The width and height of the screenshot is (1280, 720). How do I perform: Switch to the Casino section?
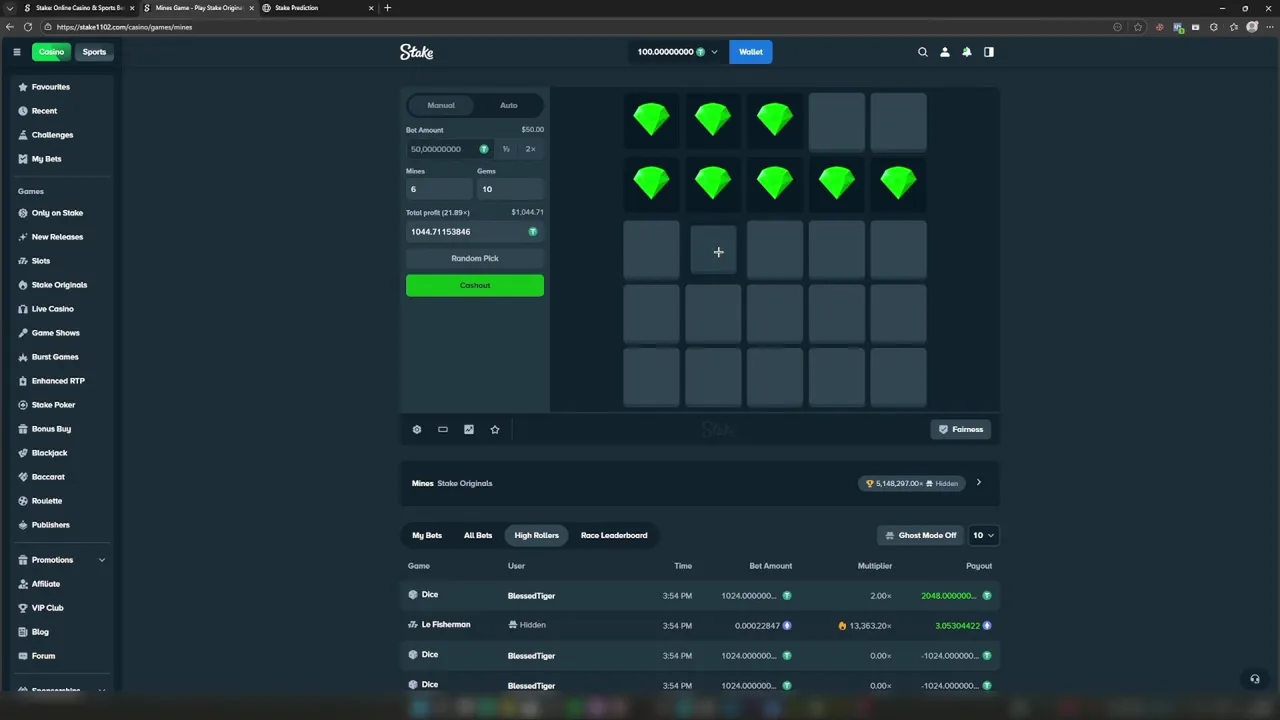51,52
